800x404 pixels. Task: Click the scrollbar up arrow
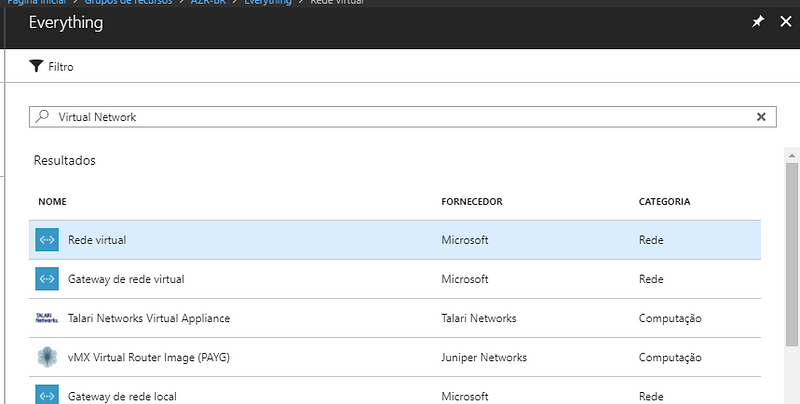792,155
